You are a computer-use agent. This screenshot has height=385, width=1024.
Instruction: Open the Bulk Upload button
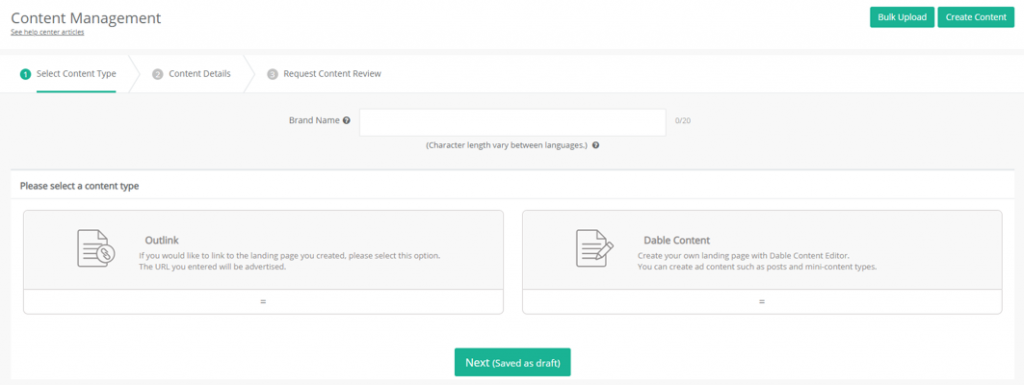coord(902,18)
